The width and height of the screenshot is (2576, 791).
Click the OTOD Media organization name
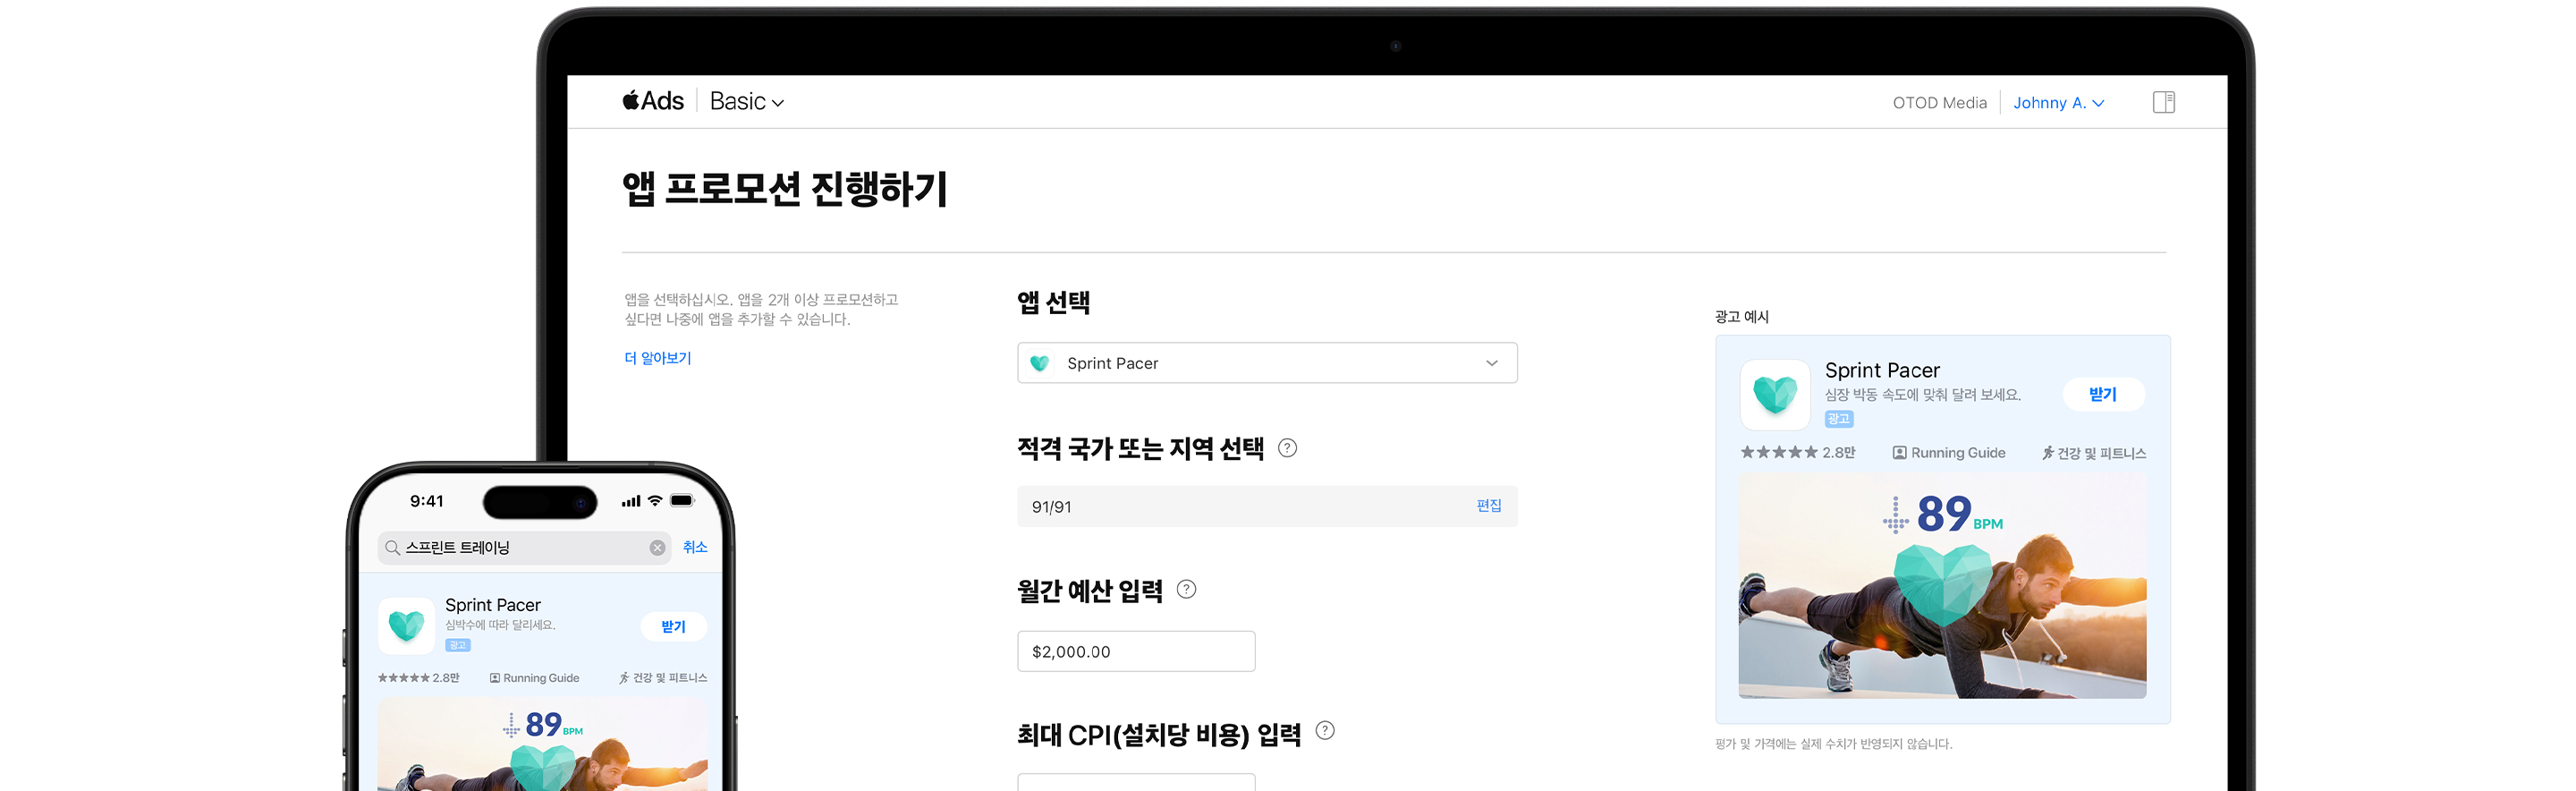[1938, 103]
